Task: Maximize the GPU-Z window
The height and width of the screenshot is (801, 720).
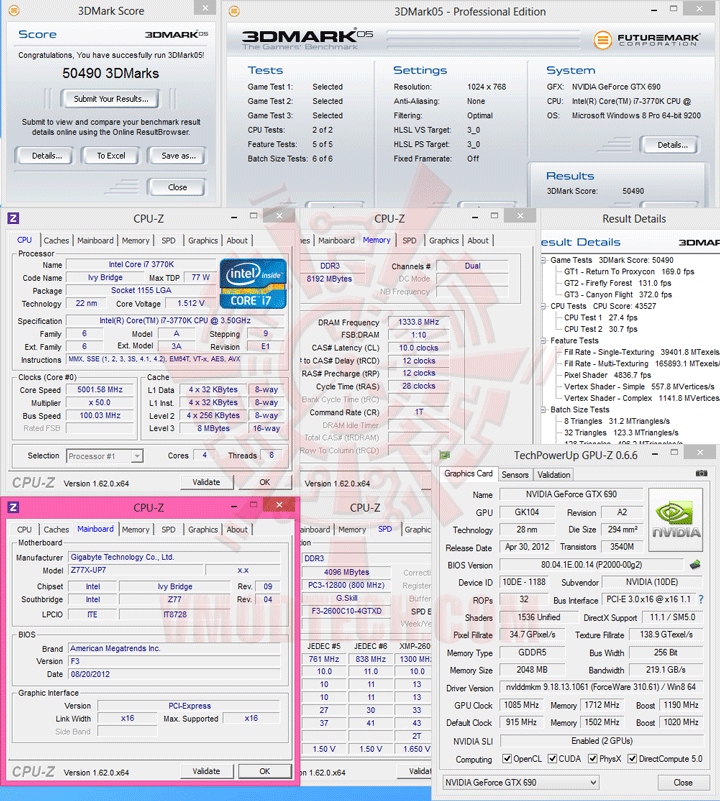Action: [x=675, y=453]
